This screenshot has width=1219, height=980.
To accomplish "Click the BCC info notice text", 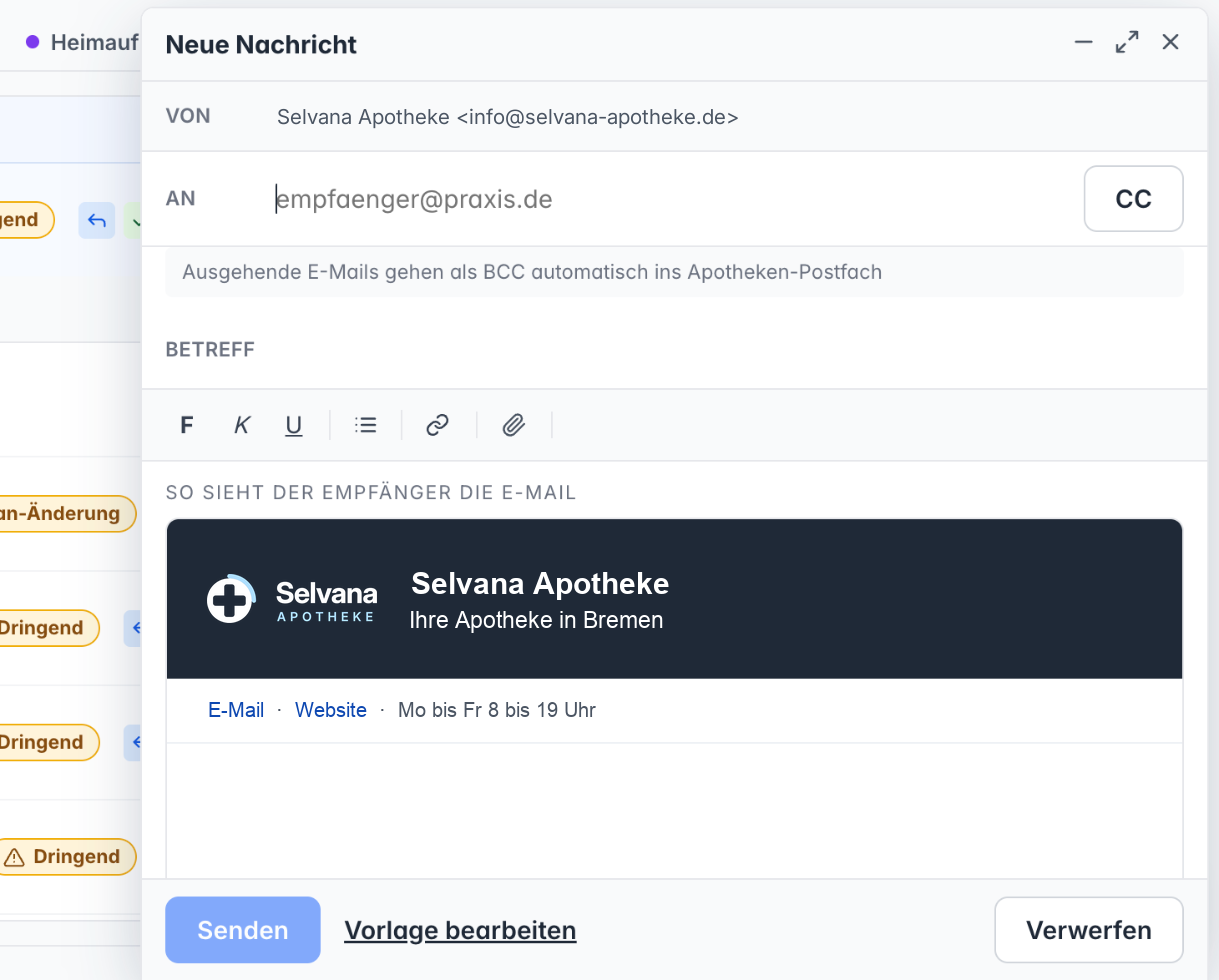I will [x=532, y=272].
